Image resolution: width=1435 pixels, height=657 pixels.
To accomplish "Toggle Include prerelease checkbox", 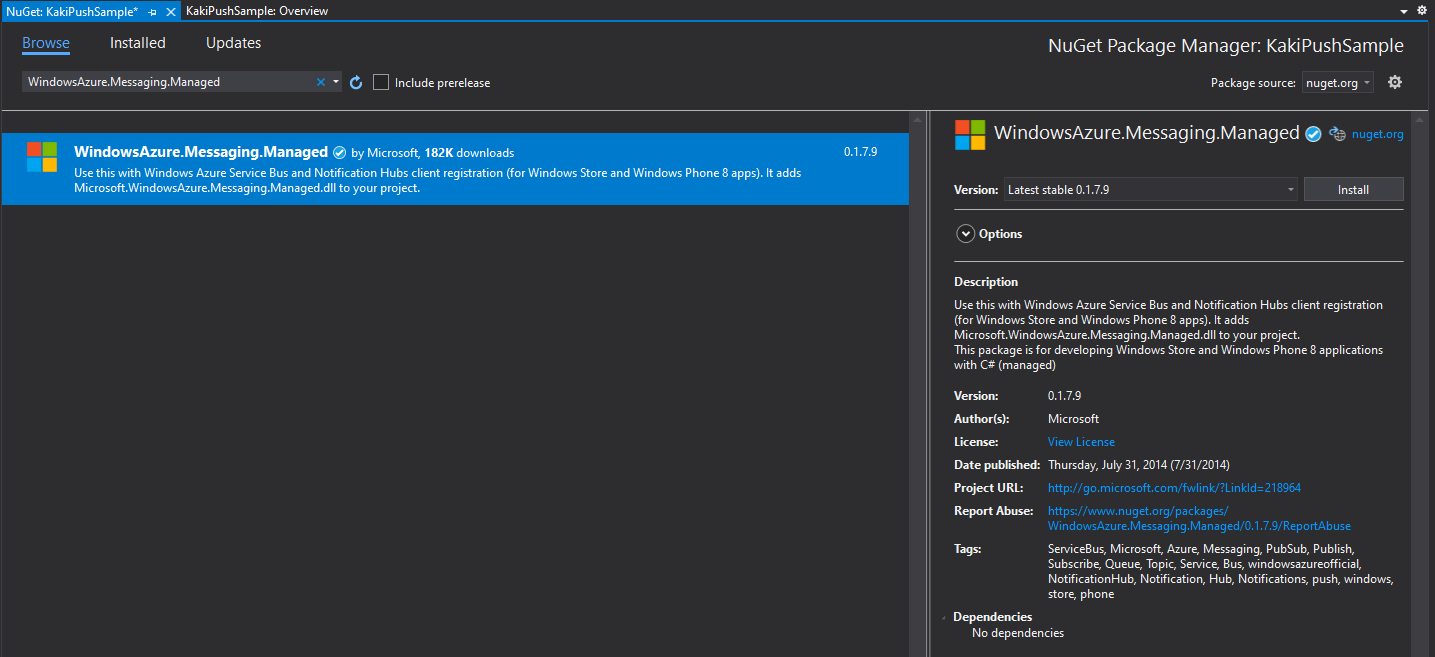I will [381, 82].
